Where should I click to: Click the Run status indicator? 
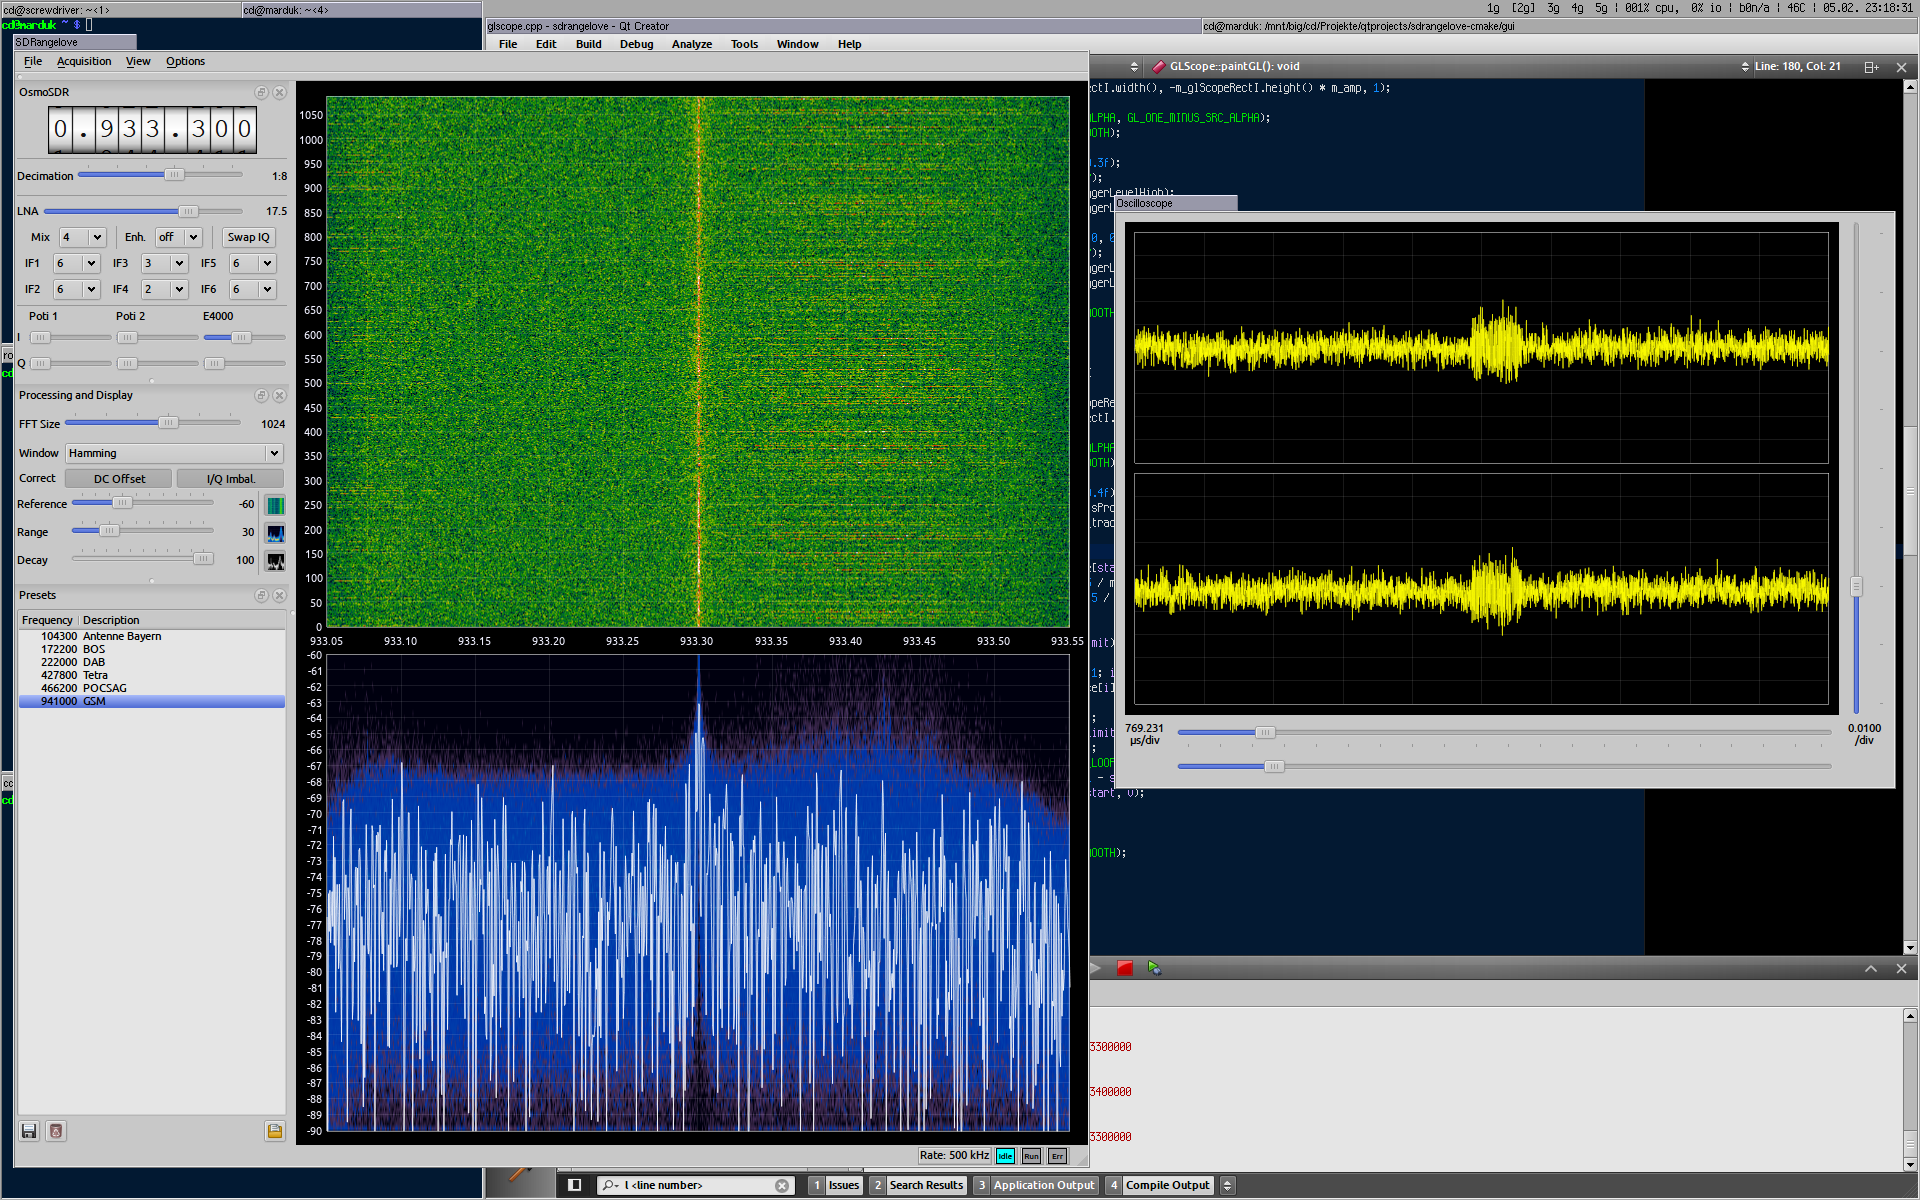coord(1031,1156)
